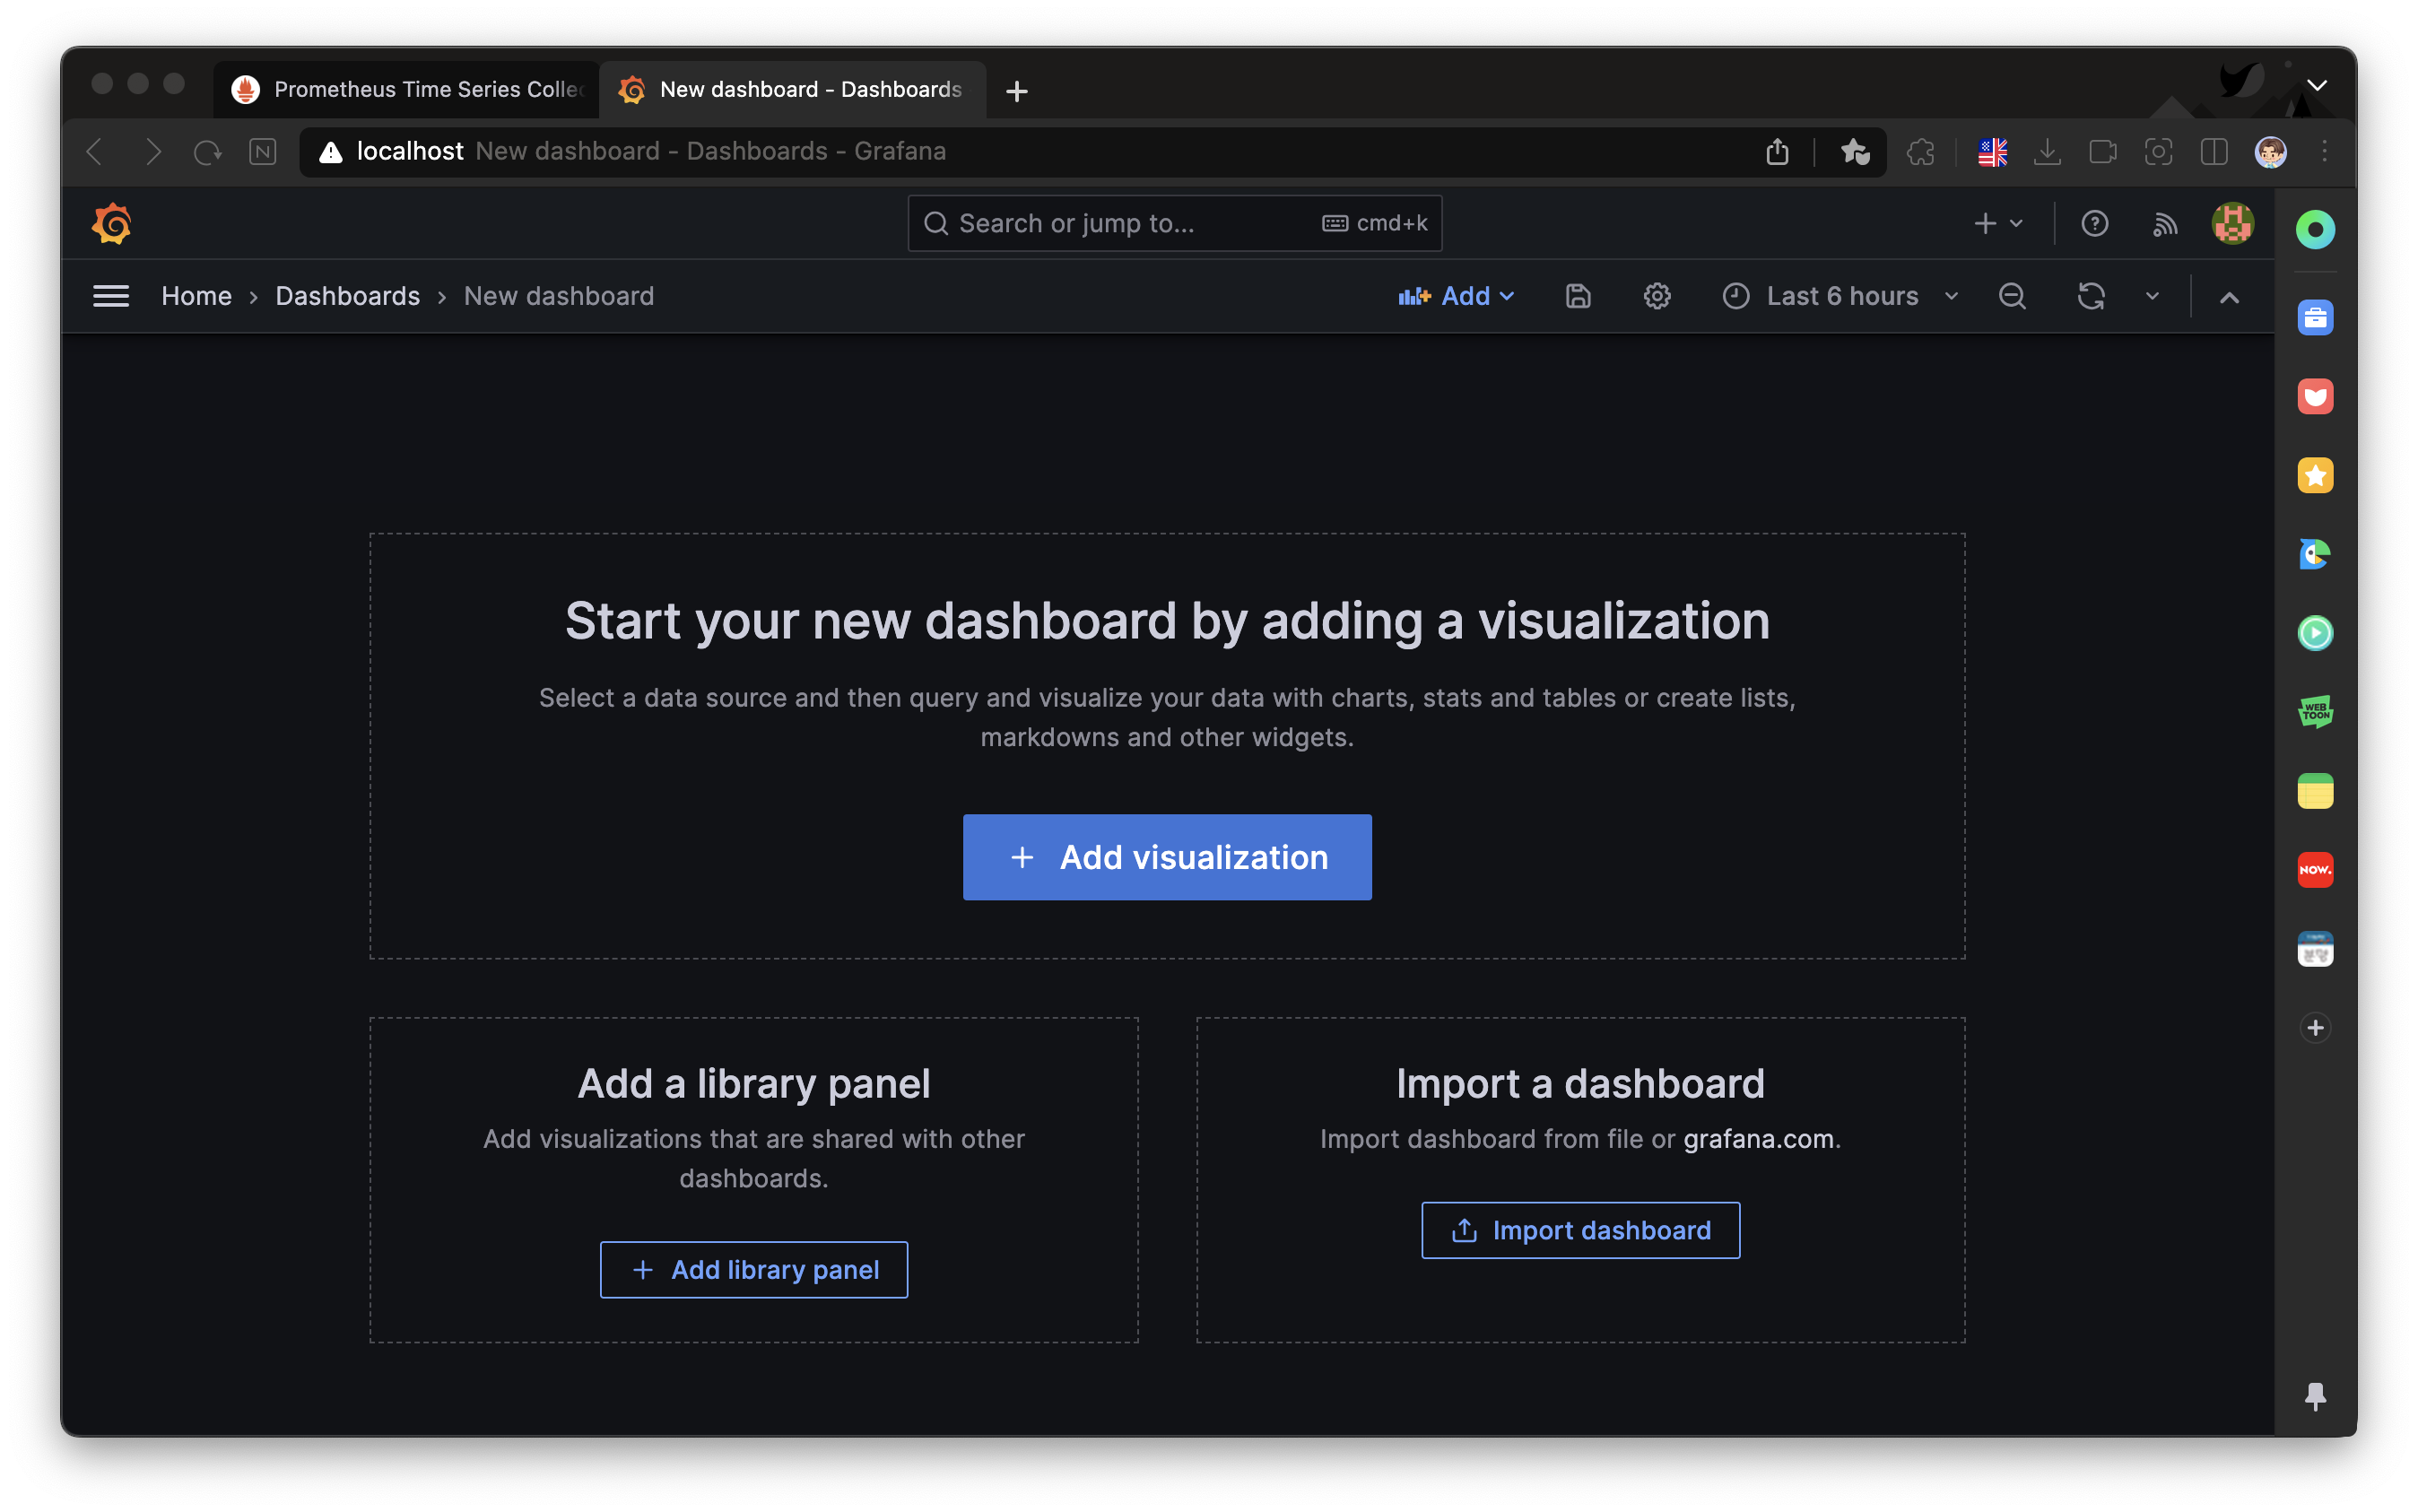The image size is (2418, 1512).
Task: Expand the auto-refresh interval dropdown
Action: tap(2152, 296)
